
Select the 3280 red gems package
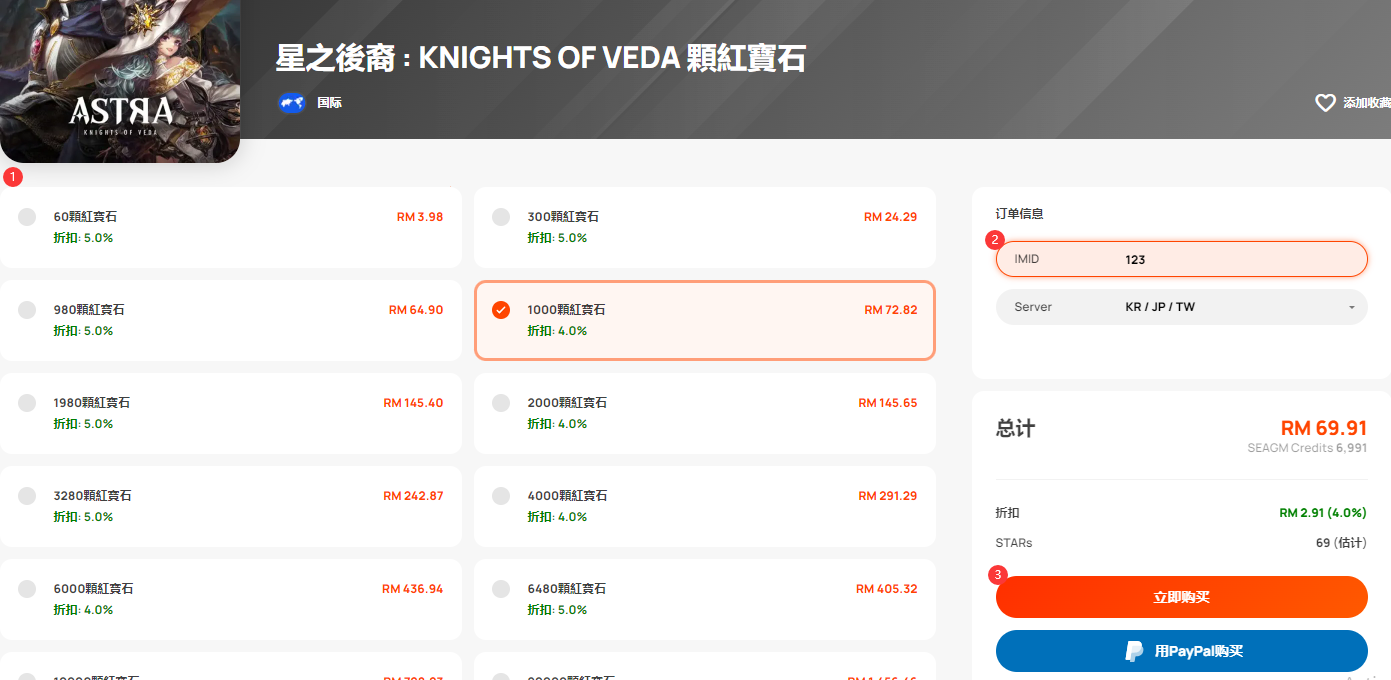(x=231, y=506)
